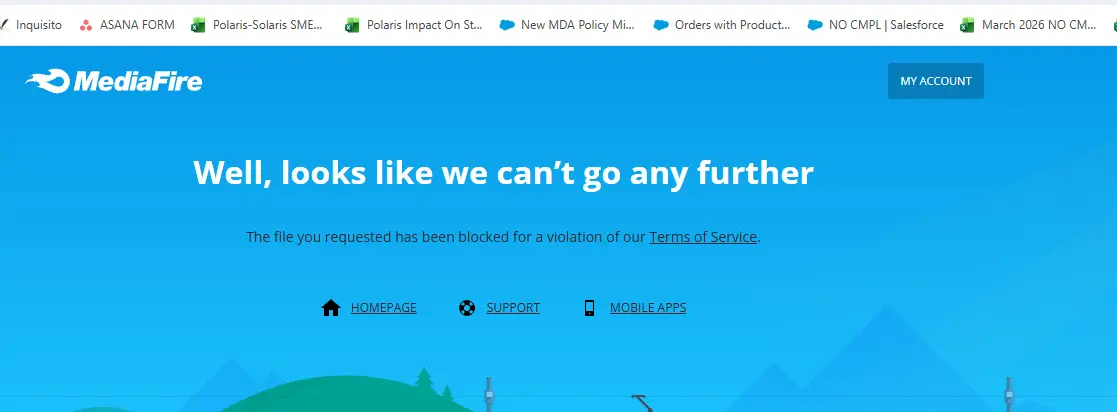The image size is (1117, 412).
Task: Open the Polaris-Solaris SME bookmark
Action: pyautogui.click(x=257, y=25)
